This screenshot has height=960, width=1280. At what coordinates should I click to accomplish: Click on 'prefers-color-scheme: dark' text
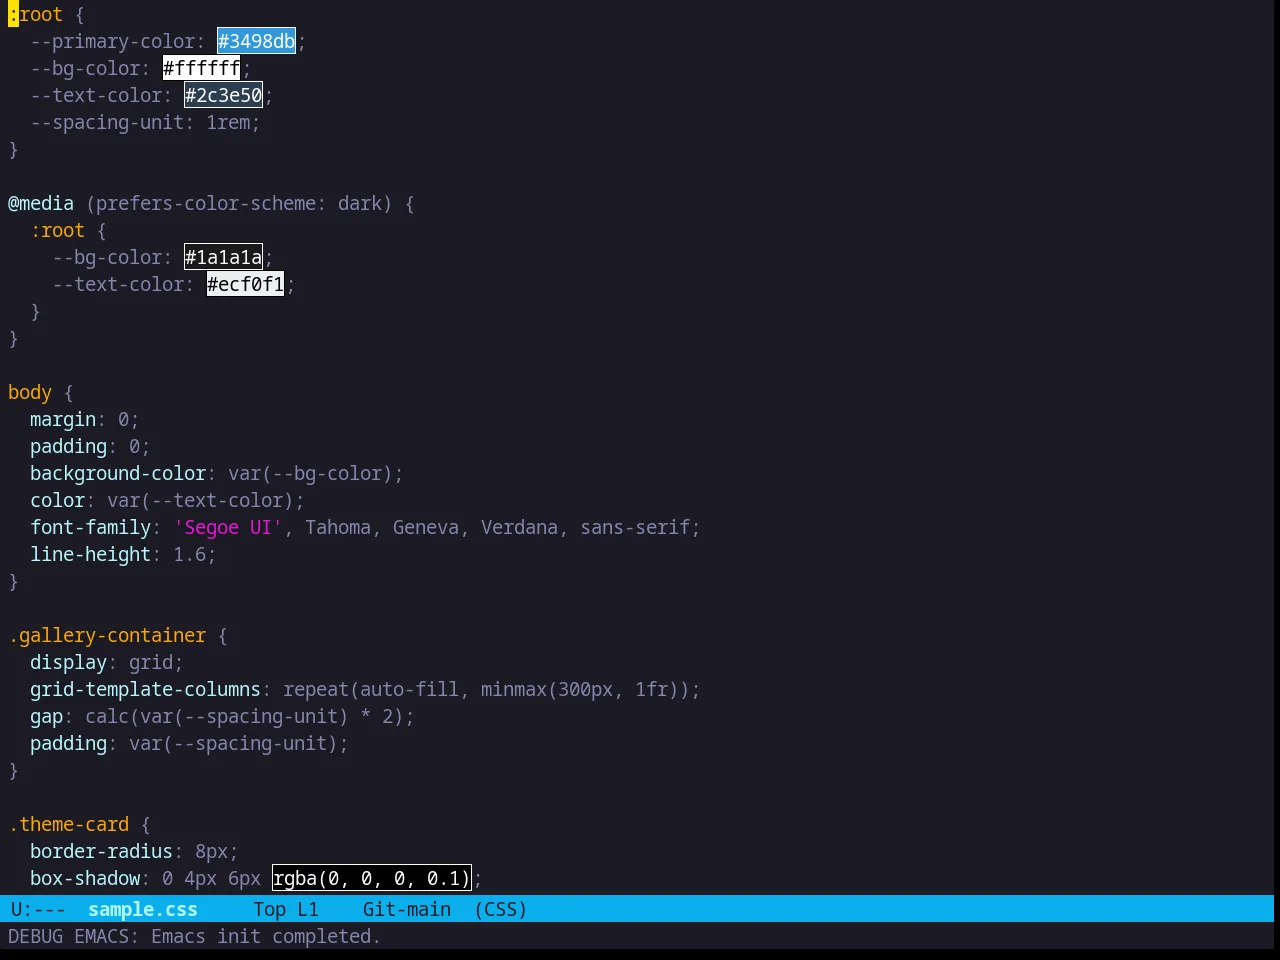pyautogui.click(x=239, y=203)
